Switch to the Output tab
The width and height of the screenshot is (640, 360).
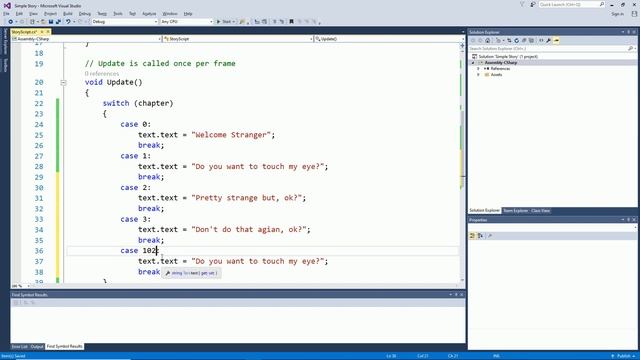(37, 347)
